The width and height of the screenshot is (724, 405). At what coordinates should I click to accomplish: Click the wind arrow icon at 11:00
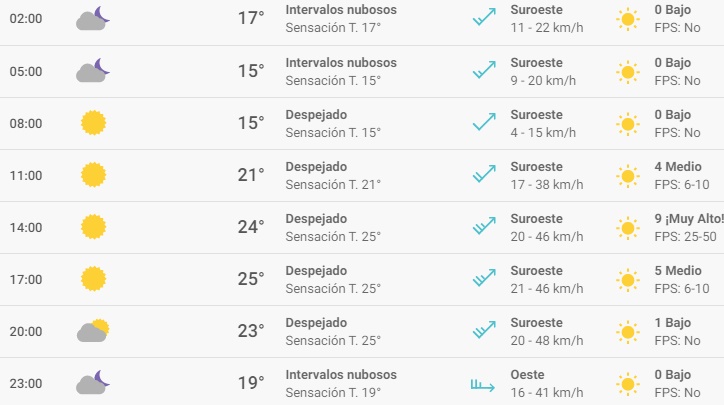click(x=484, y=175)
